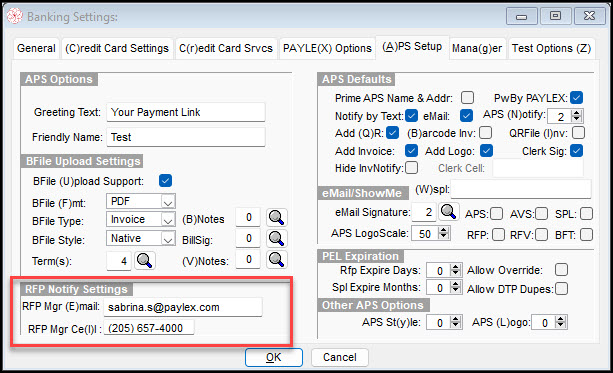Click the (V)Notes value field
613x373 pixels.
(248, 259)
